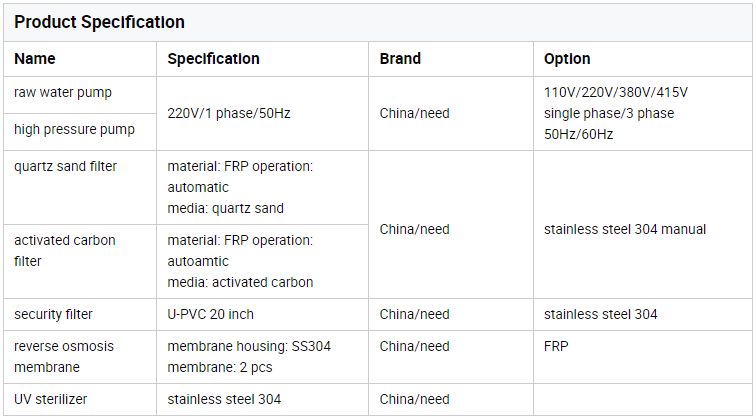Click the reverse osmosis membrane cell
The image size is (756, 420).
point(64,357)
